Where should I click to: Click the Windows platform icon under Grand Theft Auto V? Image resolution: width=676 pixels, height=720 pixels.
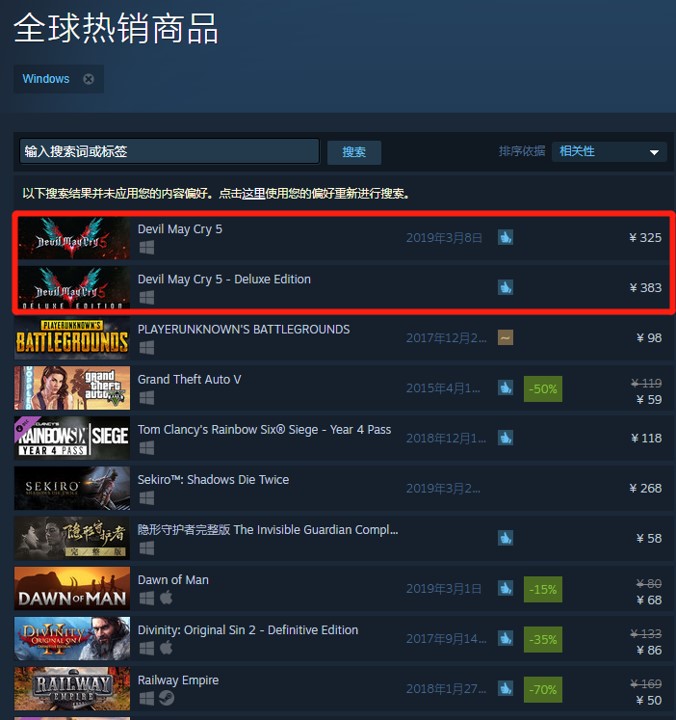(146, 398)
